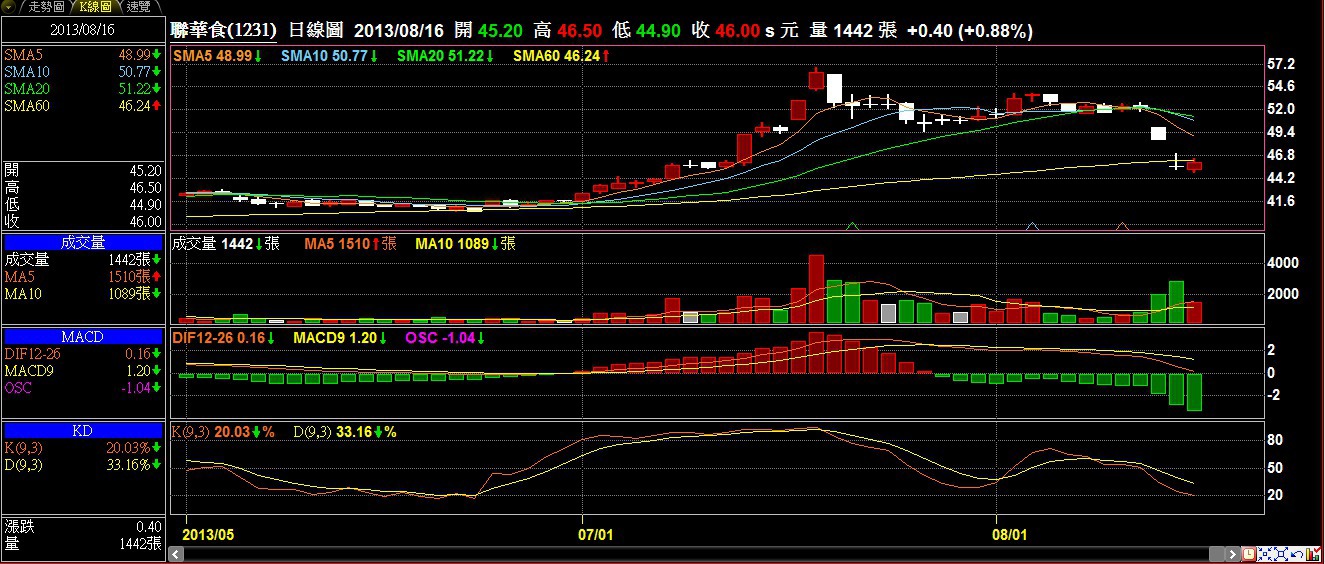Click sidebar OSC -1.04 row

pos(83,388)
